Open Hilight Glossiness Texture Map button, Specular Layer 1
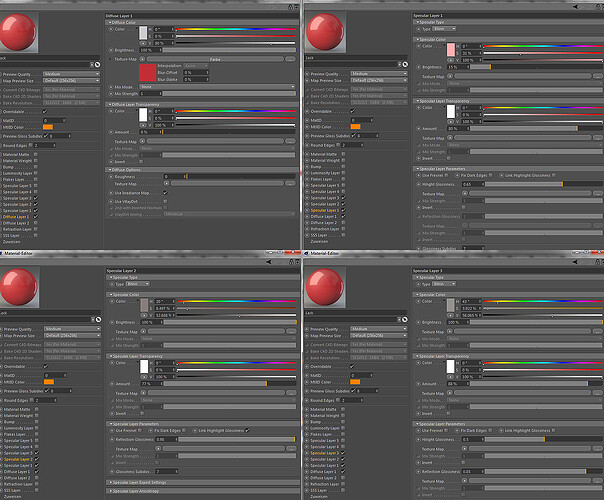This screenshot has height=500, width=604. pos(465,193)
